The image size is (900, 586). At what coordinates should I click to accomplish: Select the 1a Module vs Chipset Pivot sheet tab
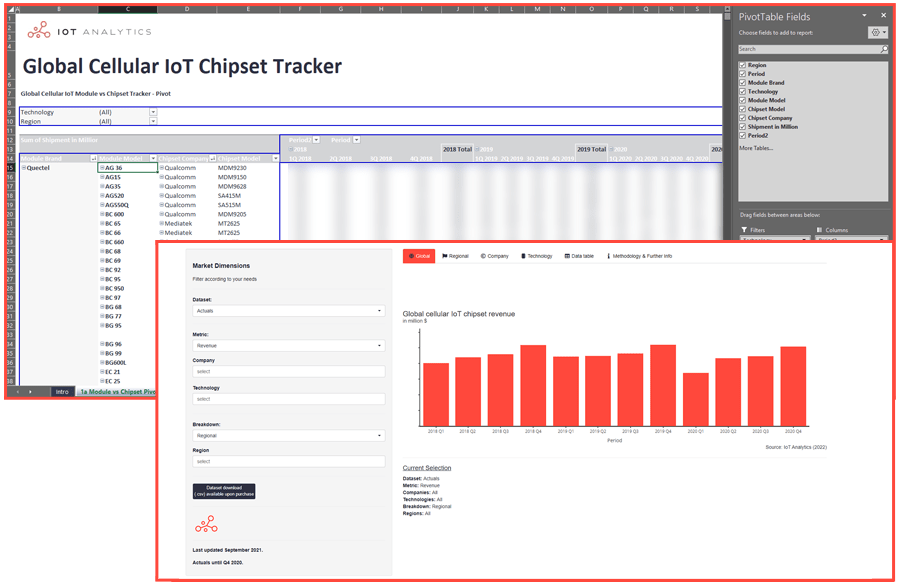(x=118, y=392)
